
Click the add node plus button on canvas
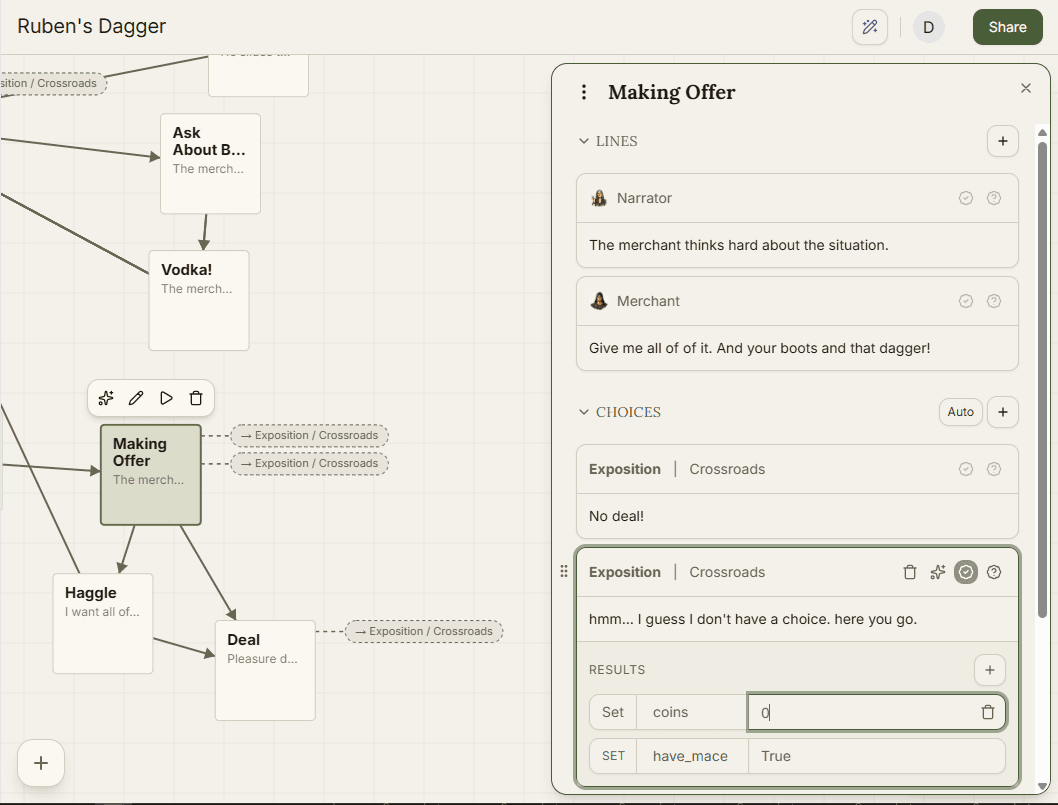(x=41, y=763)
